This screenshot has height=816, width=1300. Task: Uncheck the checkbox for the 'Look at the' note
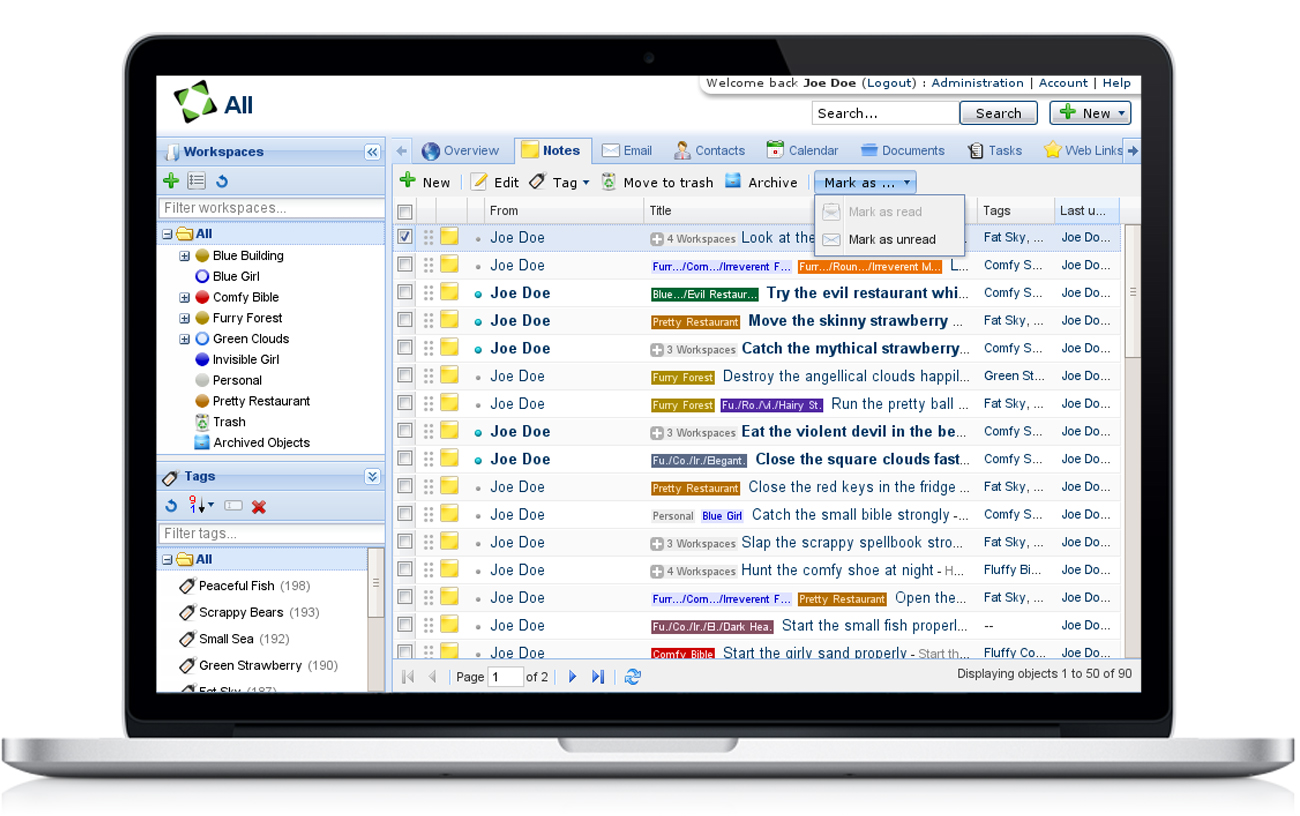(405, 238)
